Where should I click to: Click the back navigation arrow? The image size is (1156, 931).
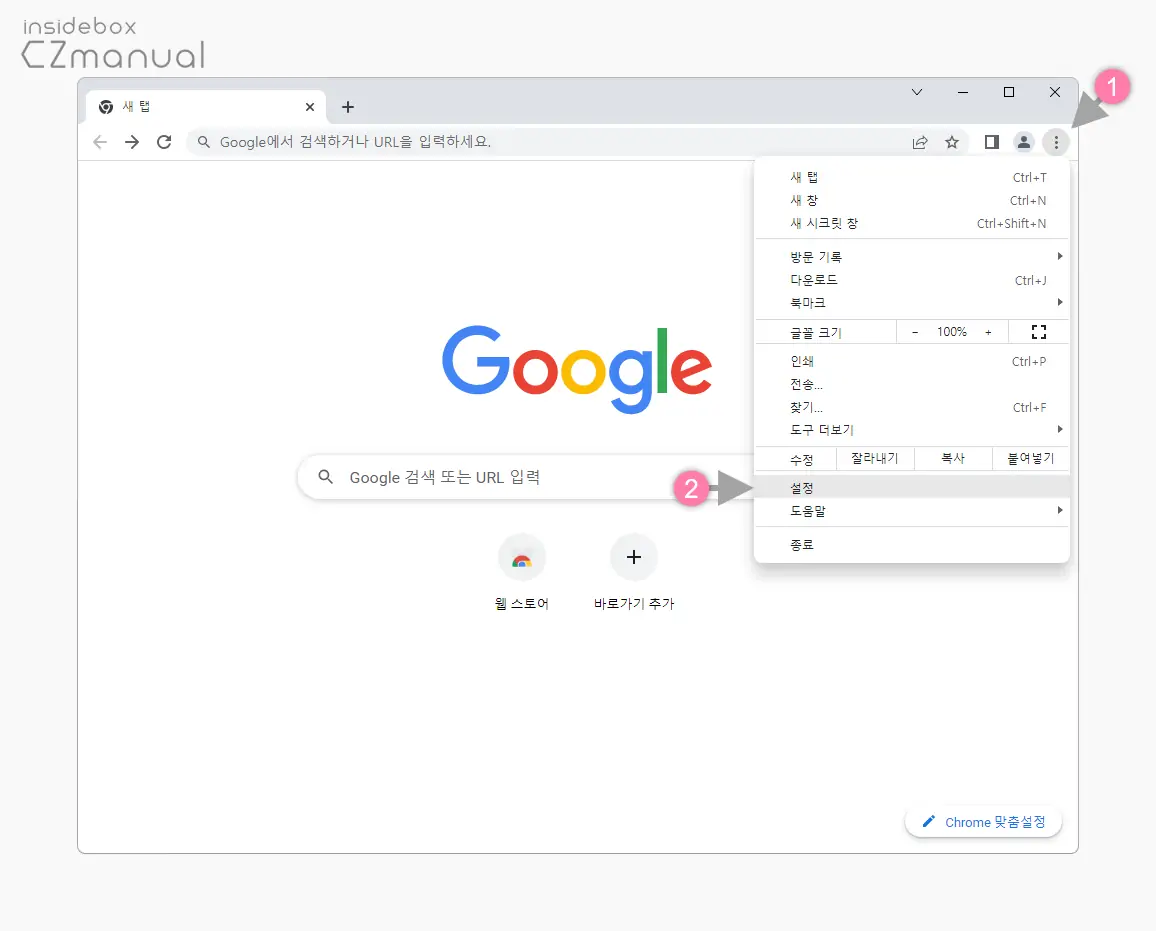[100, 142]
